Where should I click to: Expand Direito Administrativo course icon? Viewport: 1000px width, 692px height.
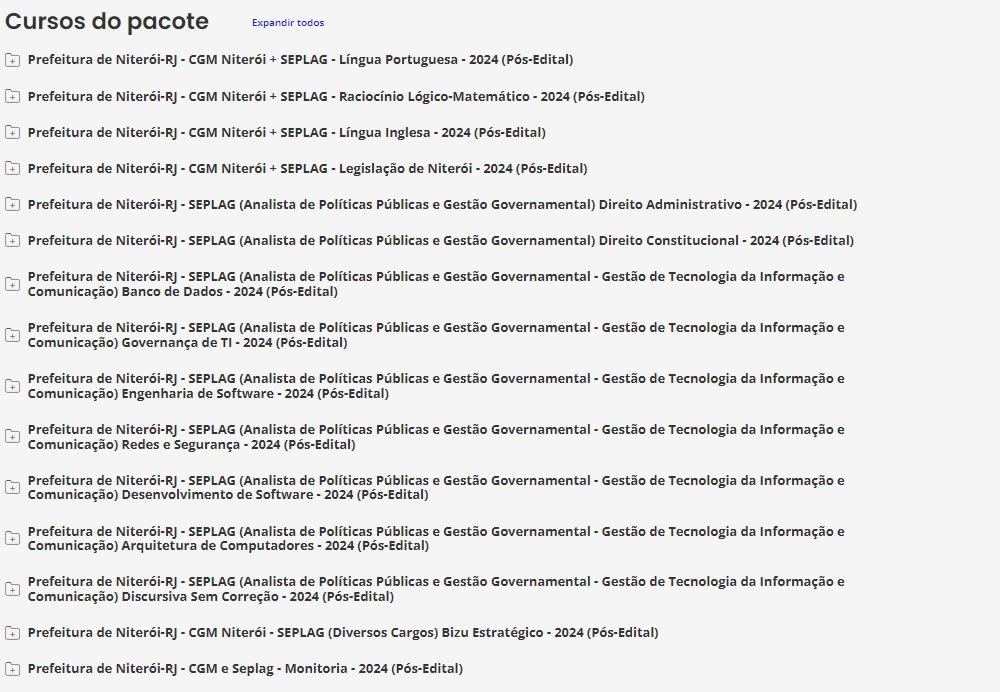point(12,205)
